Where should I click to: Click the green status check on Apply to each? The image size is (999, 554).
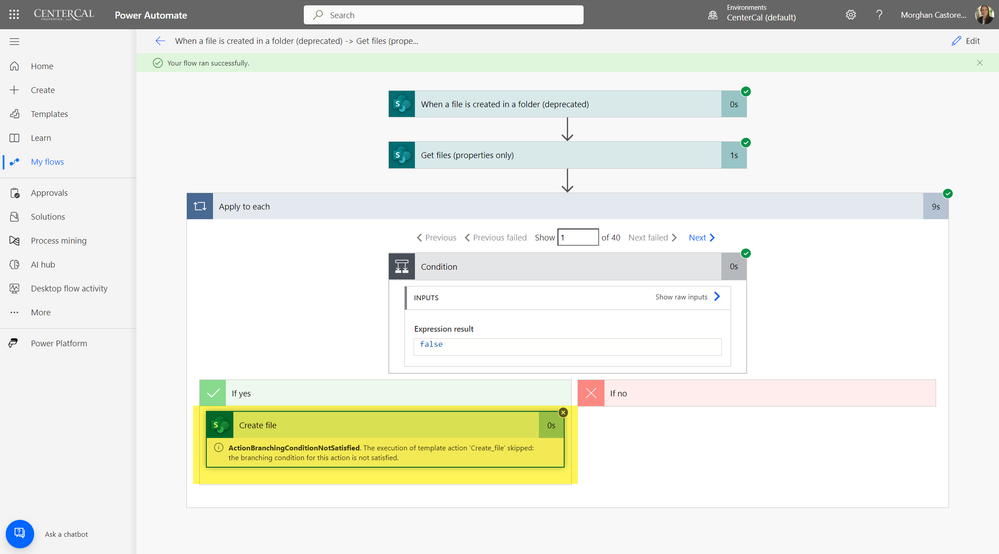[947, 194]
